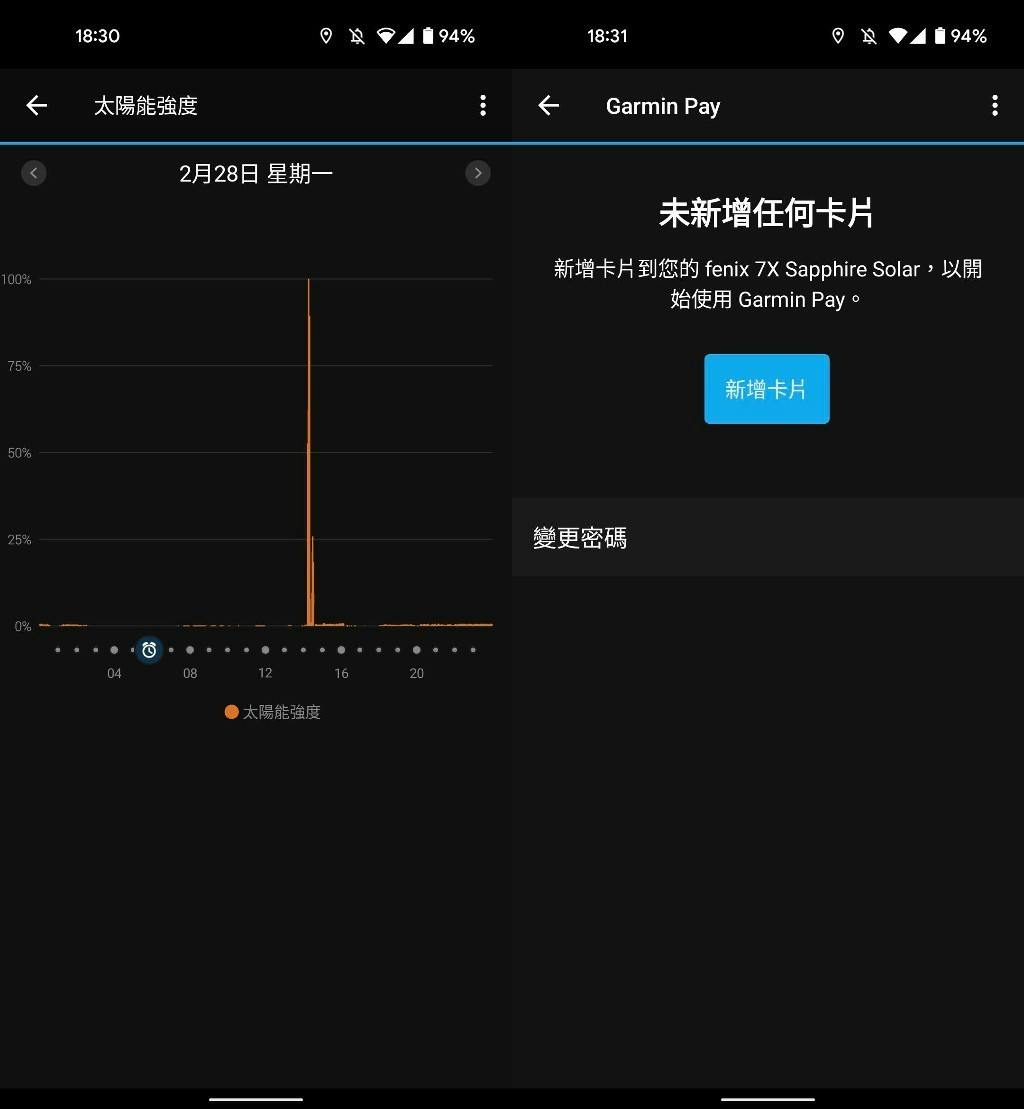Tap the Garmin Pay page title

click(663, 106)
